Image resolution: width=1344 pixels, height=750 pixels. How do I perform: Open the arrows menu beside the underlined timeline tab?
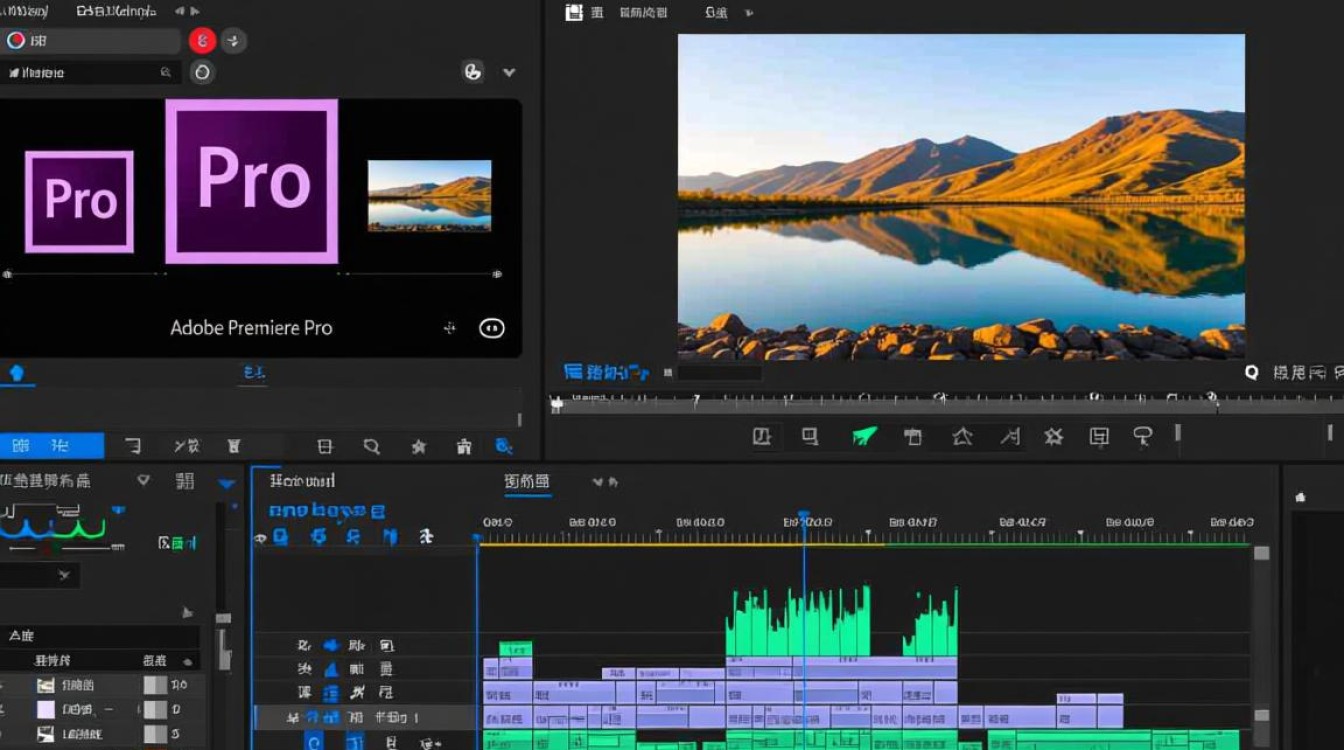click(x=604, y=482)
